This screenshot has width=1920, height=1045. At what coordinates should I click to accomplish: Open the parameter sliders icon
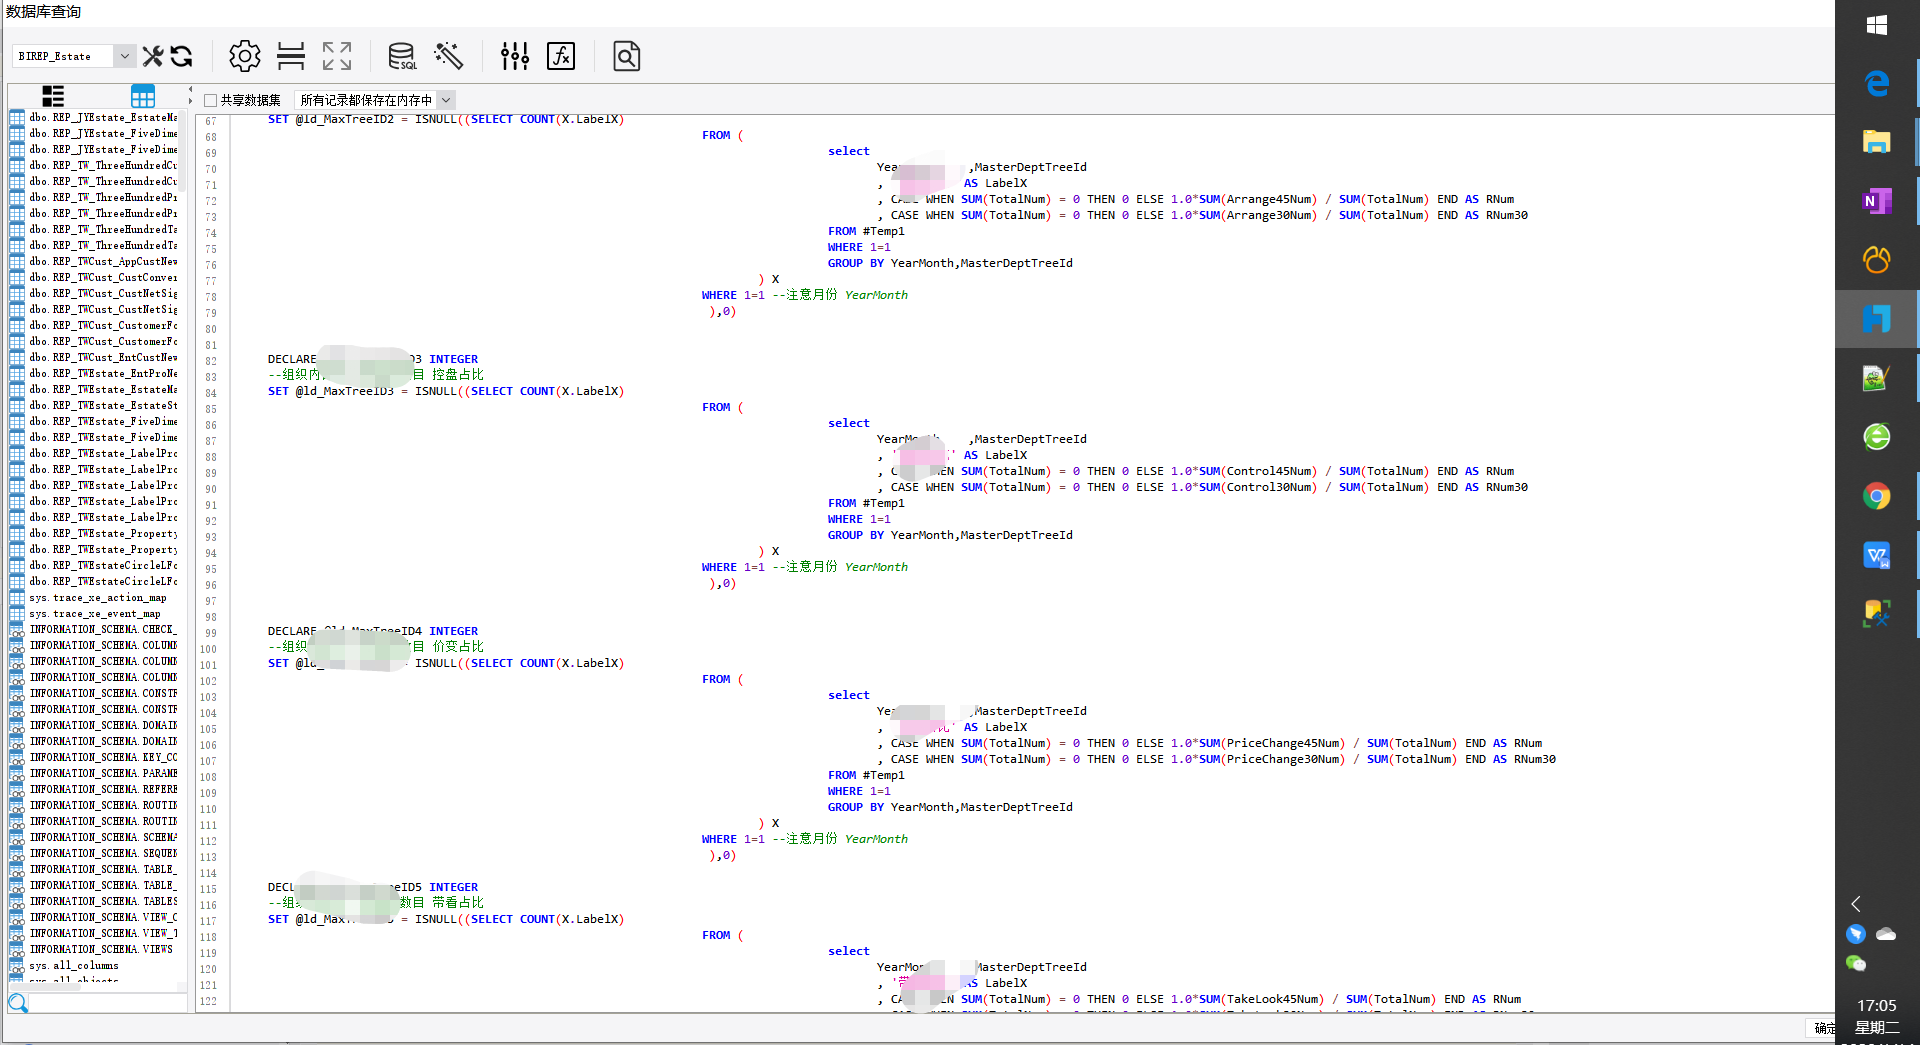[515, 56]
